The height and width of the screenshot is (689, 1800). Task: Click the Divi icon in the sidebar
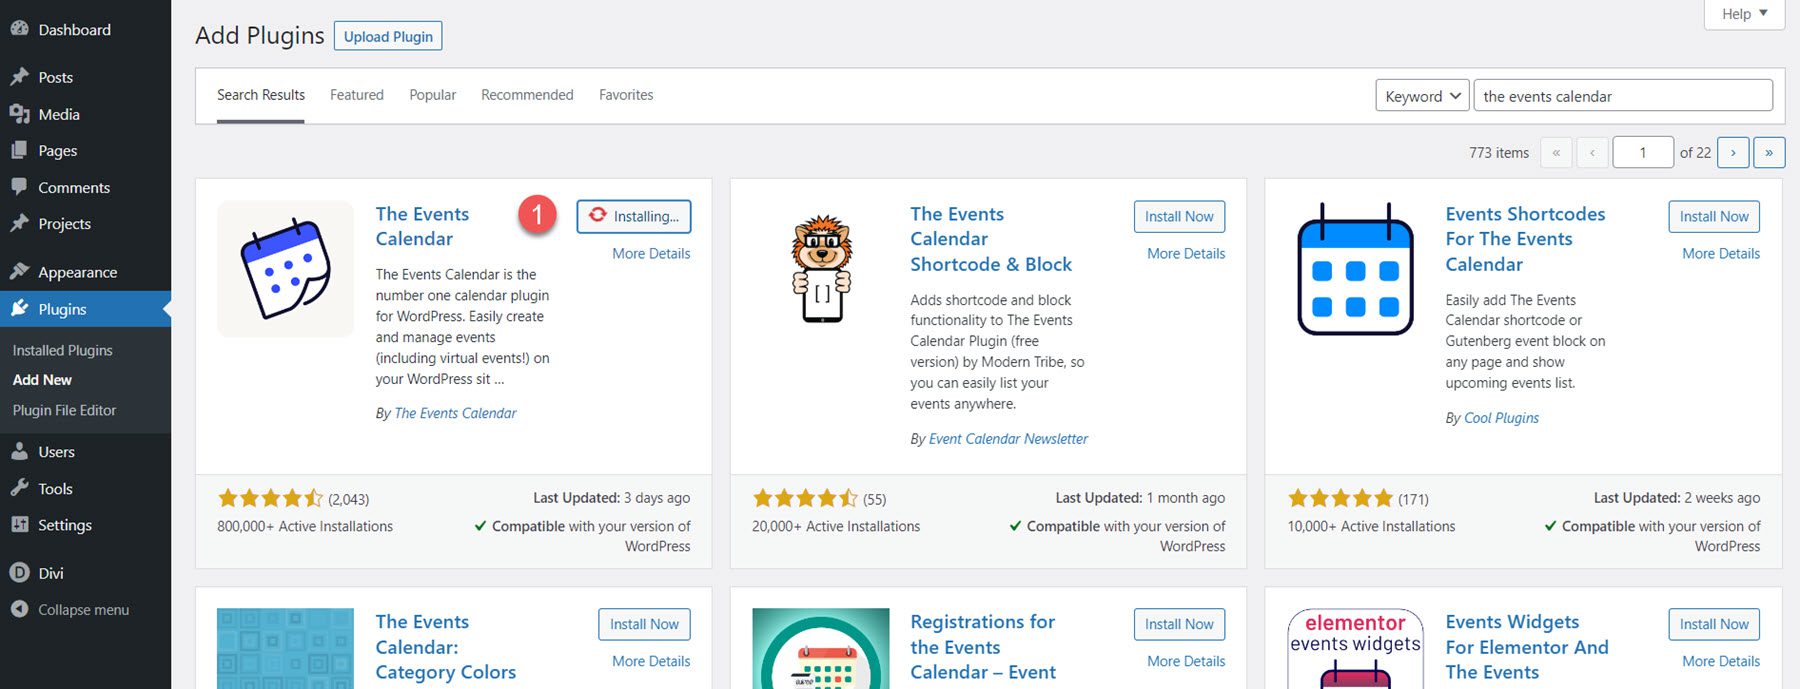(18, 572)
